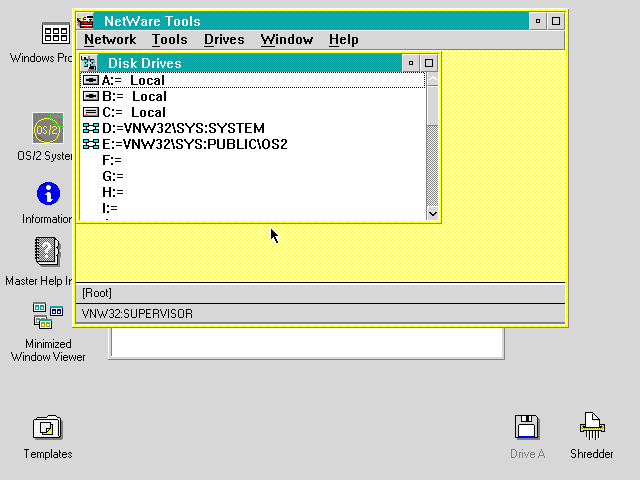The image size is (640, 480).
Task: Select the B:= Local drive row
Action: click(x=253, y=96)
